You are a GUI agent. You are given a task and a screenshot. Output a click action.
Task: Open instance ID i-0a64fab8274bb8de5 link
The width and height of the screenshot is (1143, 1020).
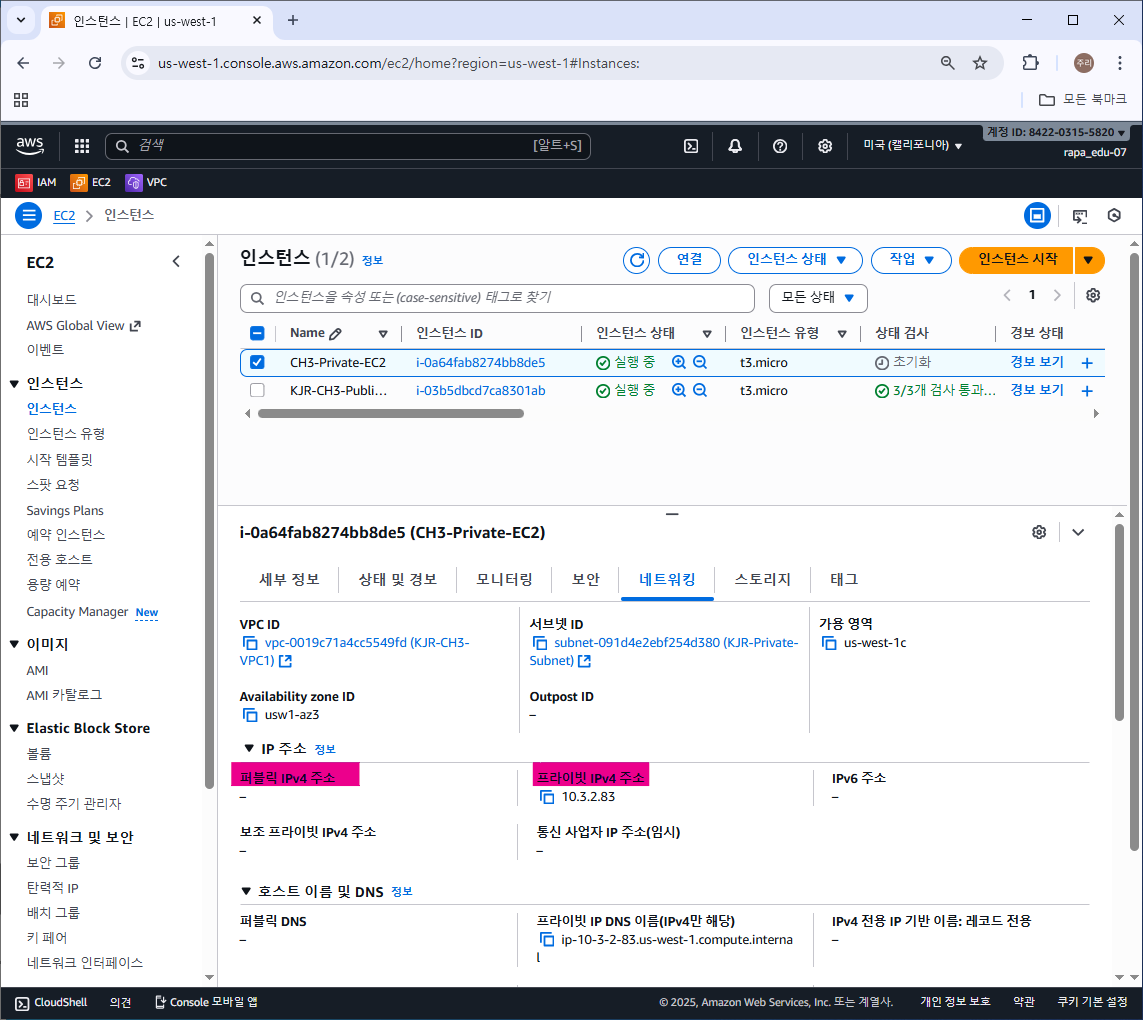coord(480,362)
